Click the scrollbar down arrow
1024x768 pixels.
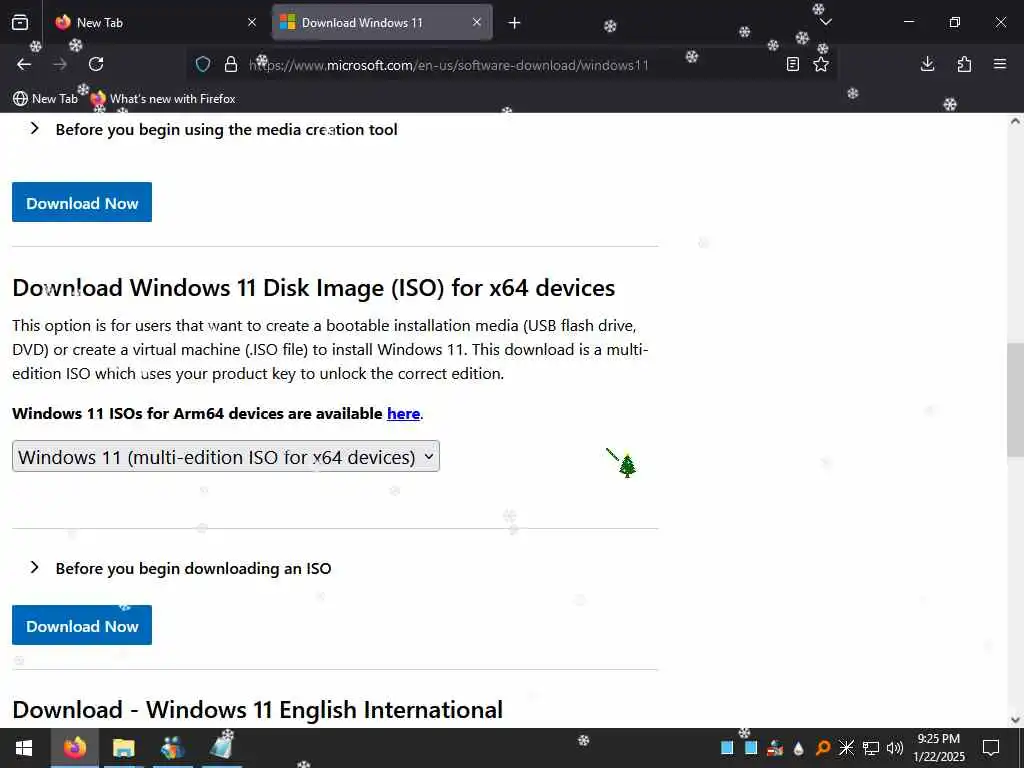point(1015,720)
